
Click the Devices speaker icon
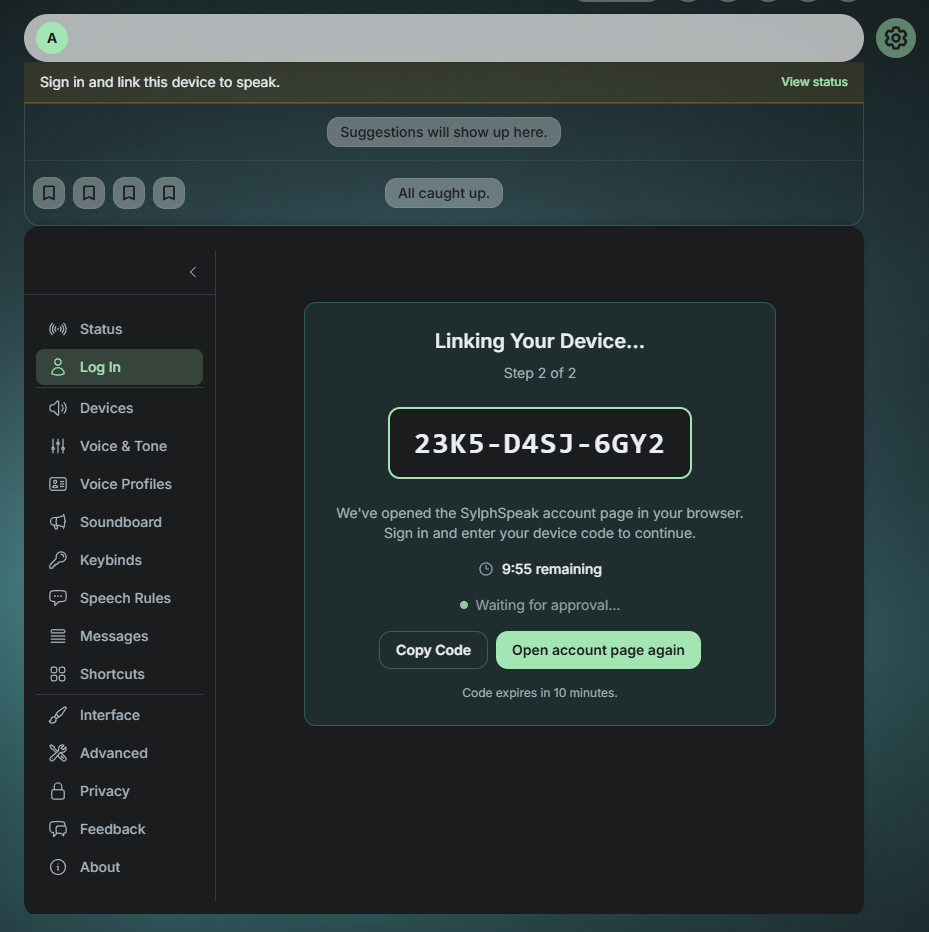(x=58, y=408)
